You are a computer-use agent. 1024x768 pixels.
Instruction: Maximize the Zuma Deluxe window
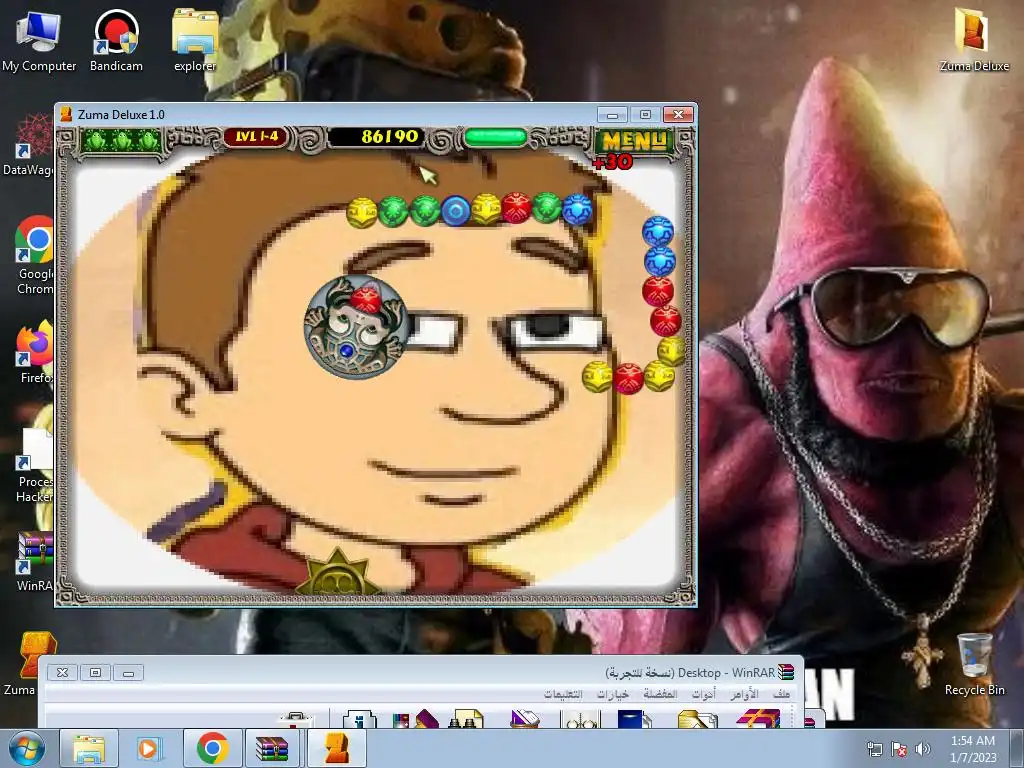click(645, 115)
